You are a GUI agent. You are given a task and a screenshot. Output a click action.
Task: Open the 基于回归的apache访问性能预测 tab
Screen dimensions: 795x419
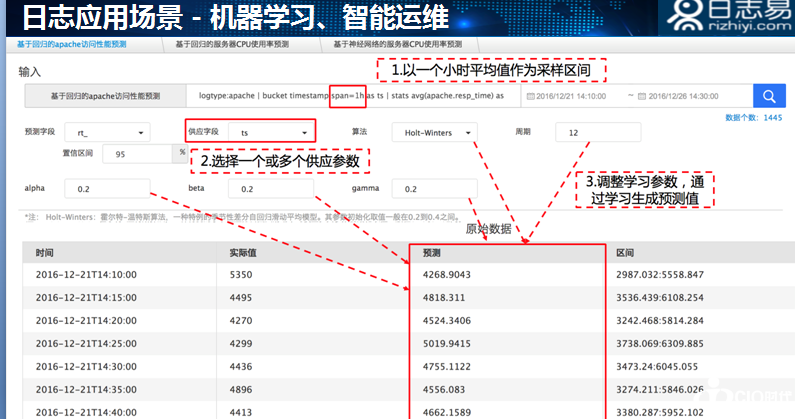click(x=71, y=46)
